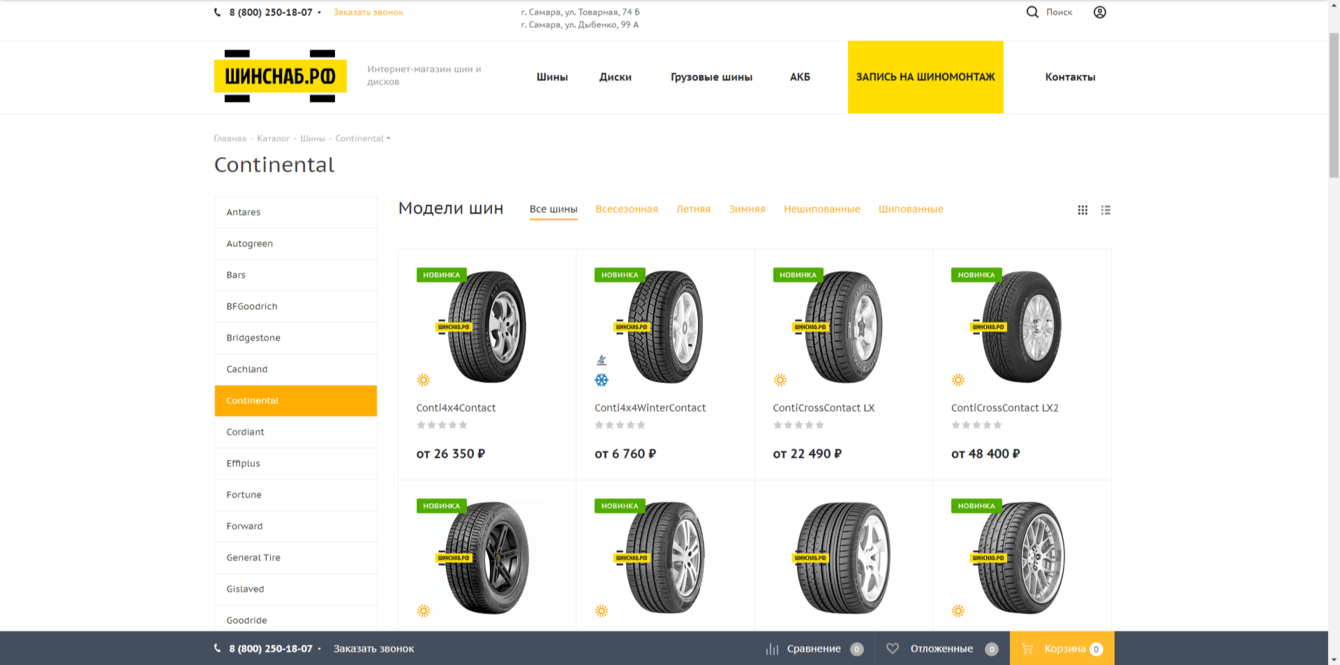Screen dimensions: 1340x665
Task: Go to Главная breadcrumb
Action: (230, 139)
